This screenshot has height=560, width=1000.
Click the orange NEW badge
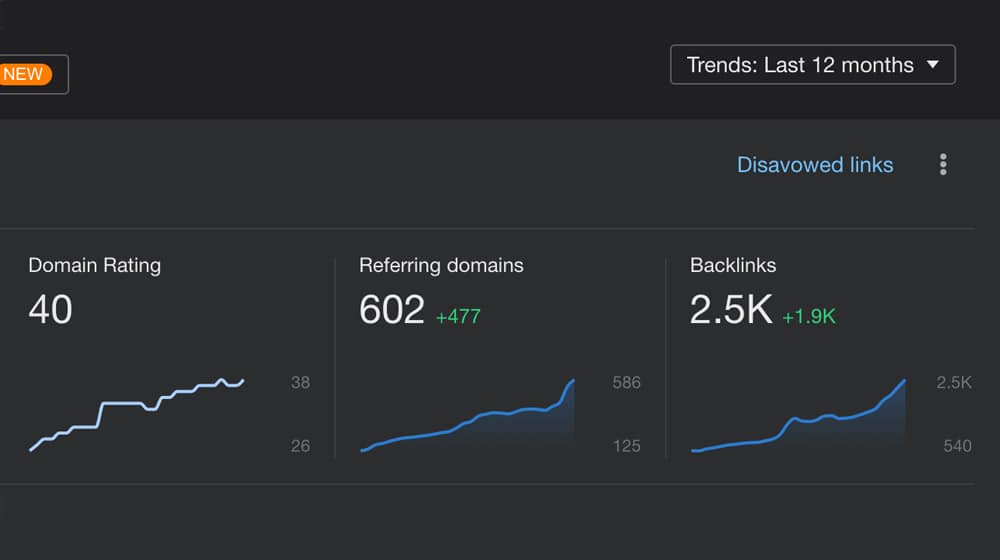[23, 74]
